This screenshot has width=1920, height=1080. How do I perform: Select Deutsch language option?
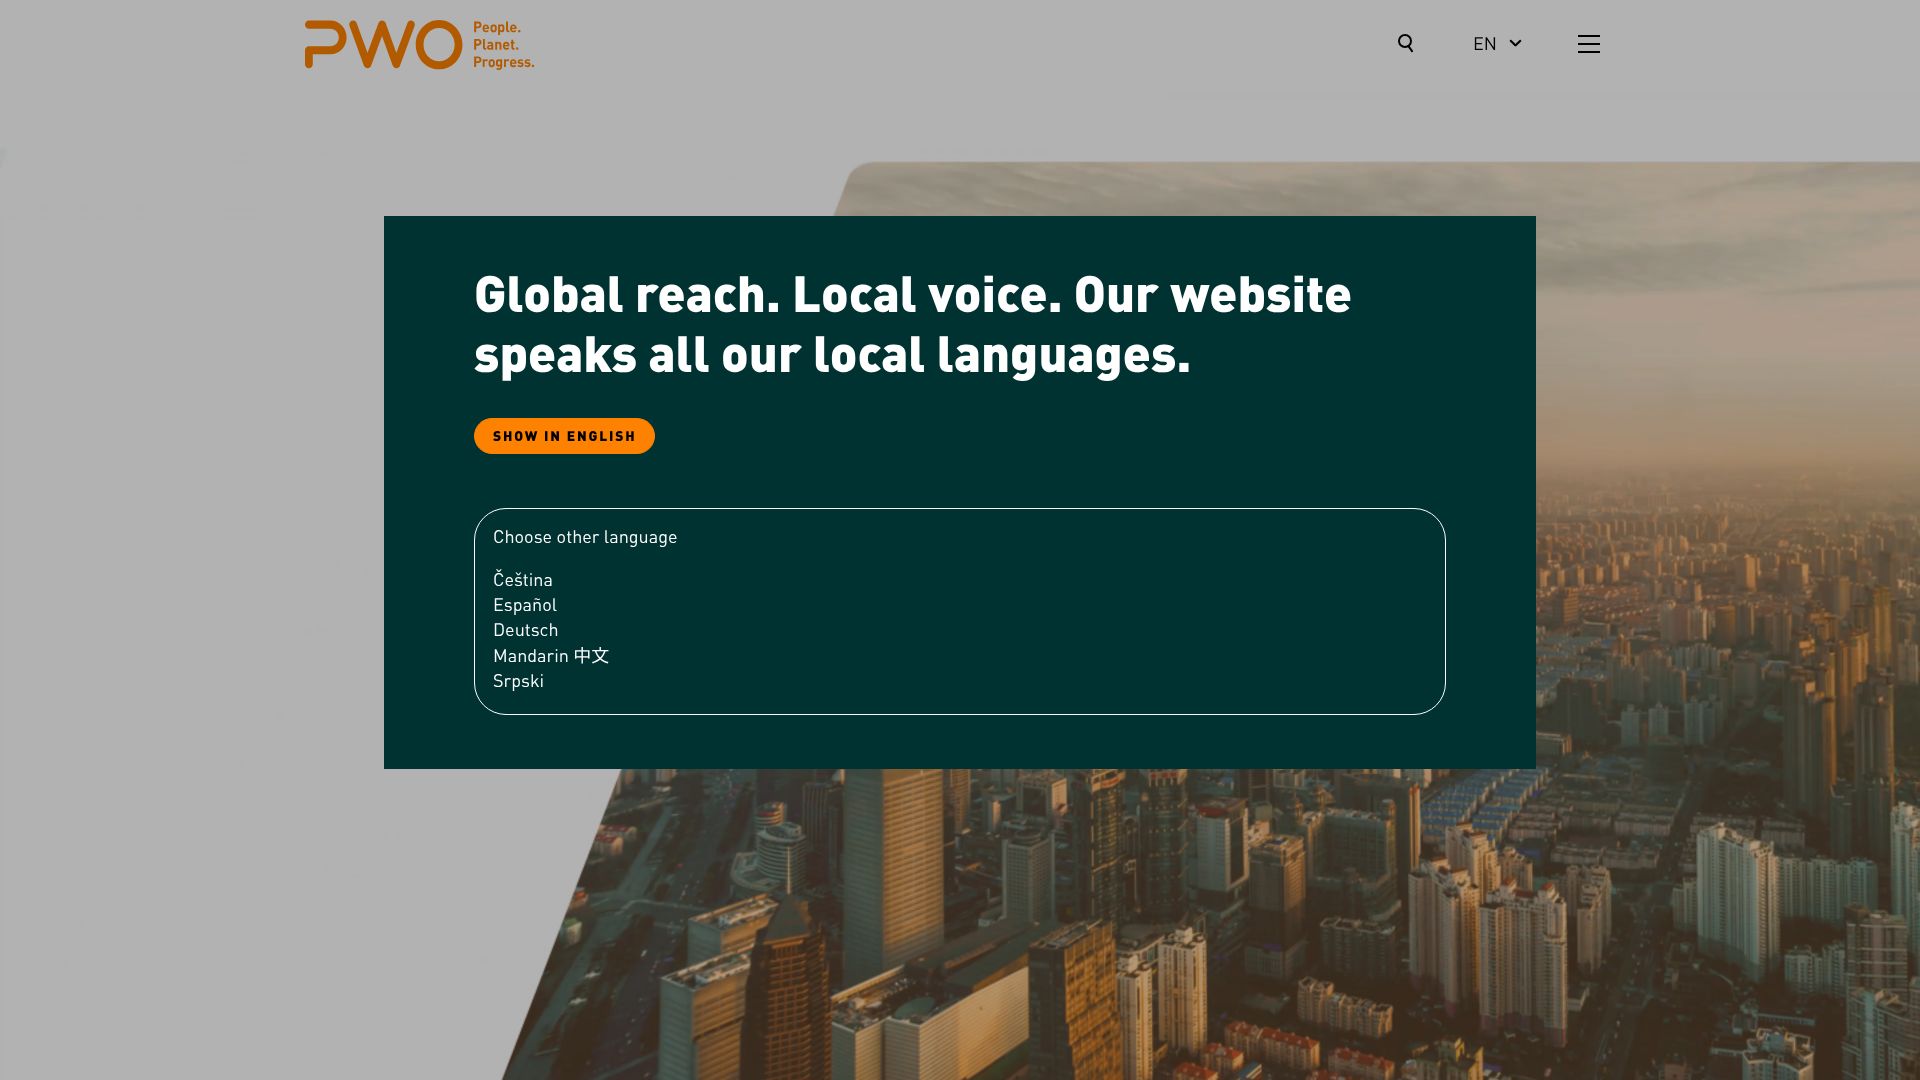pos(525,630)
